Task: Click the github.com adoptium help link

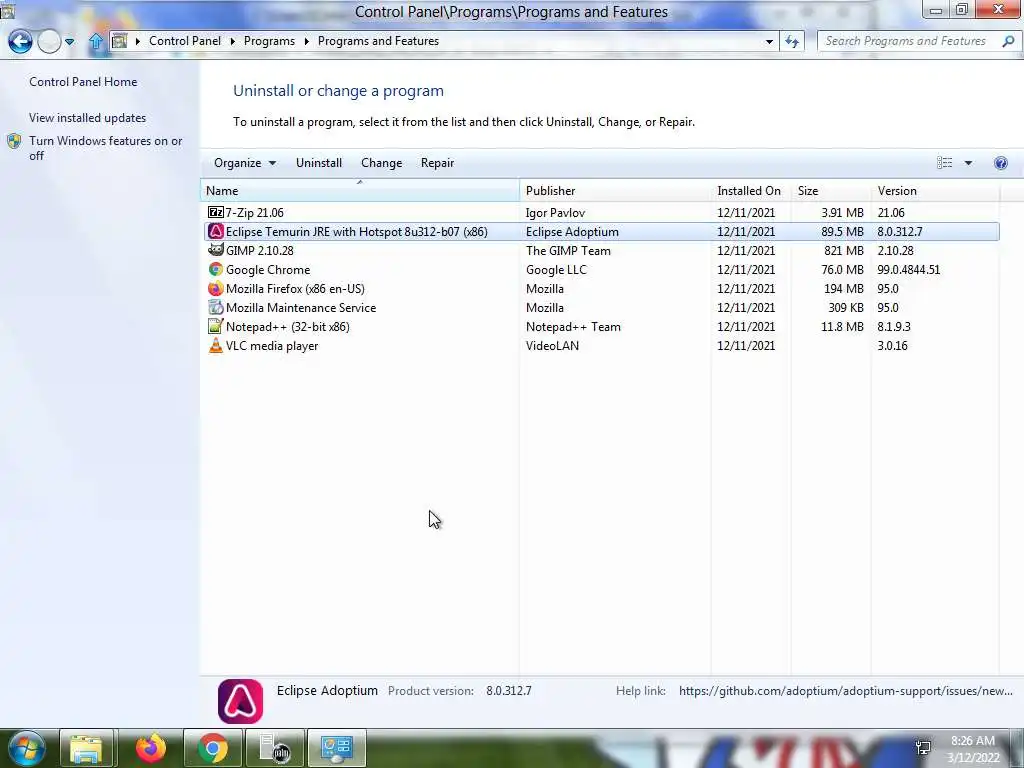Action: (846, 690)
